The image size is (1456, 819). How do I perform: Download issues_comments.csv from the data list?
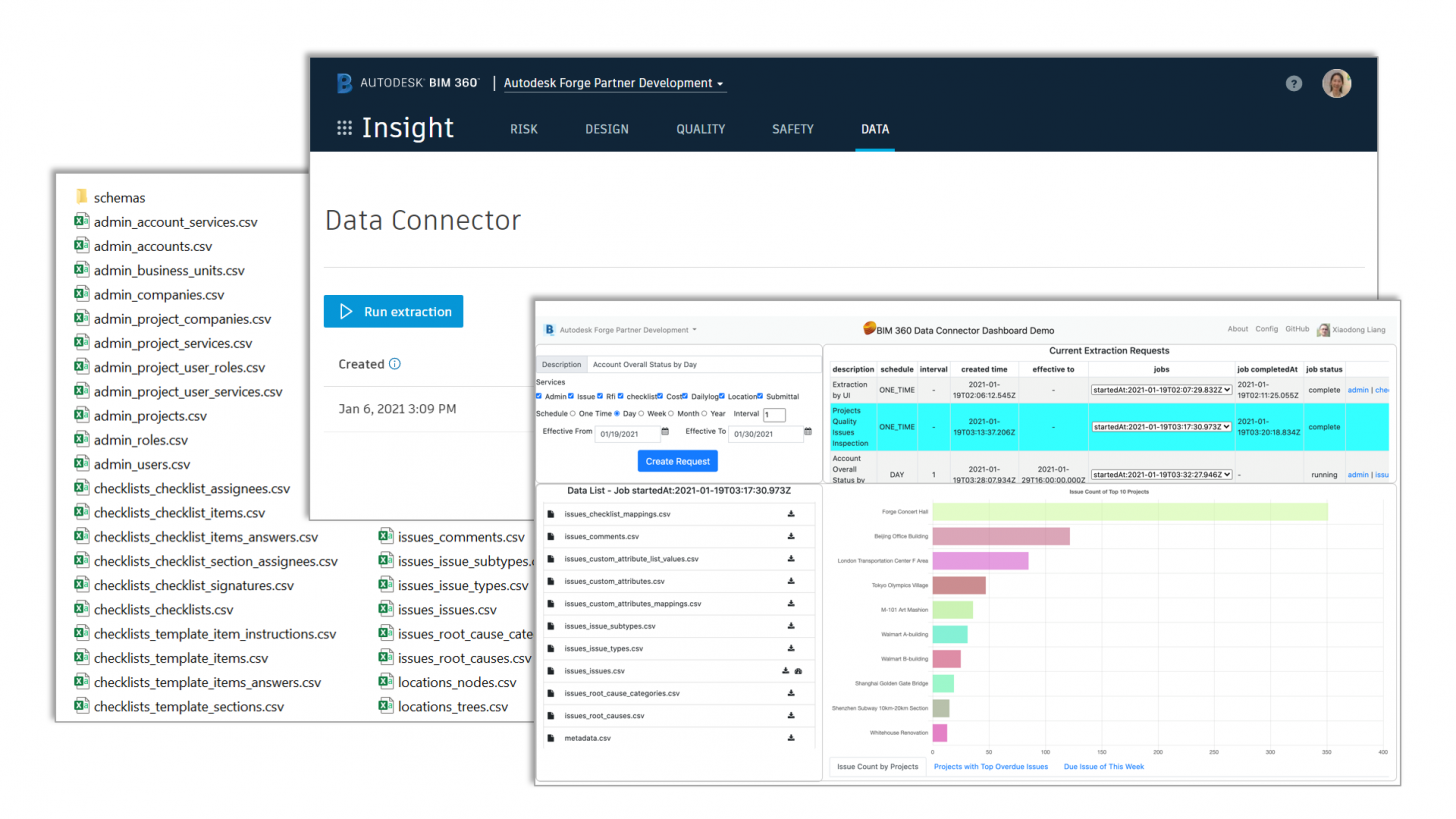791,536
